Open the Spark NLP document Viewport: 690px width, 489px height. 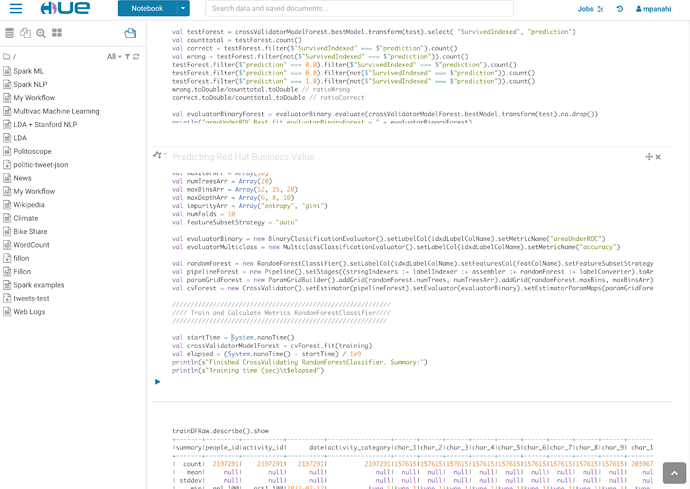tap(30, 84)
